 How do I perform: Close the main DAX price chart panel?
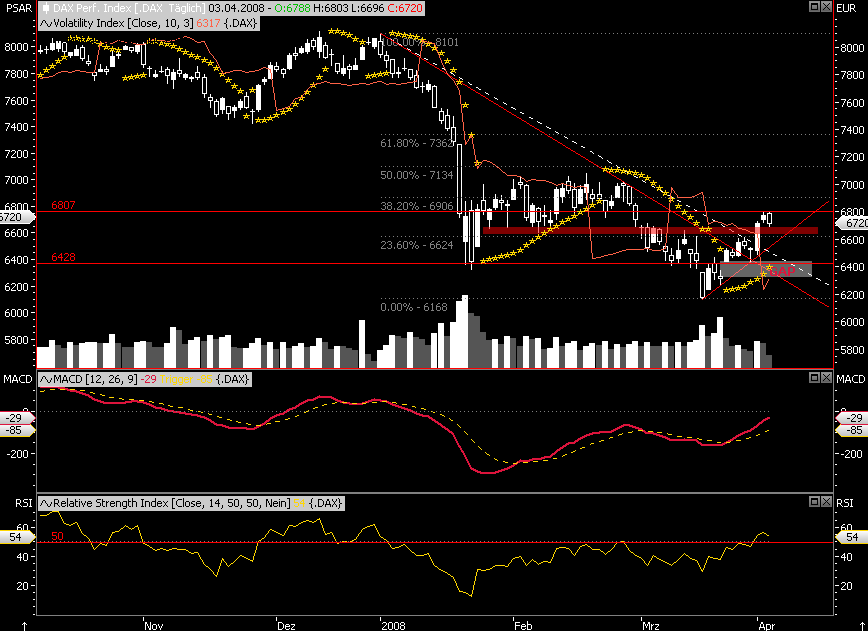click(826, 7)
